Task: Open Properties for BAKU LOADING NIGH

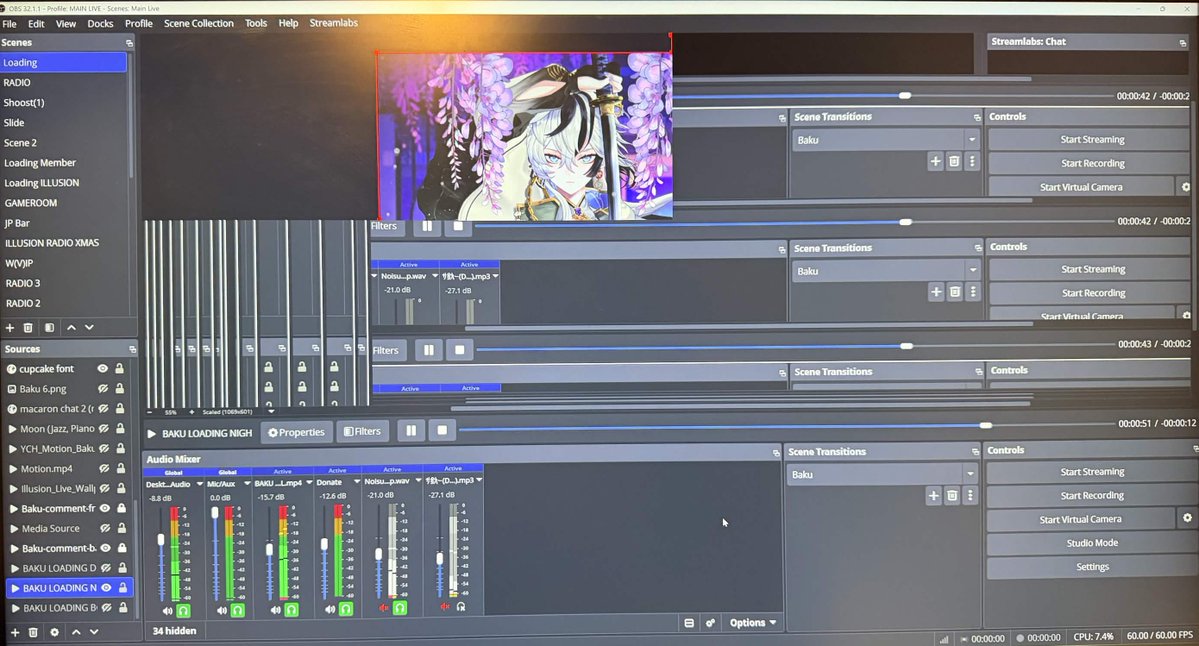Action: click(296, 431)
